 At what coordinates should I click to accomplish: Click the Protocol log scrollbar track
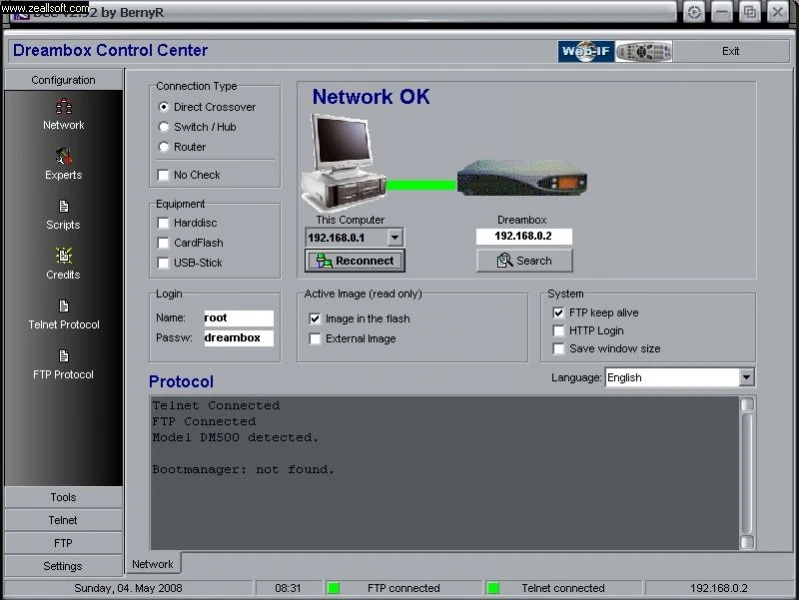[x=747, y=473]
